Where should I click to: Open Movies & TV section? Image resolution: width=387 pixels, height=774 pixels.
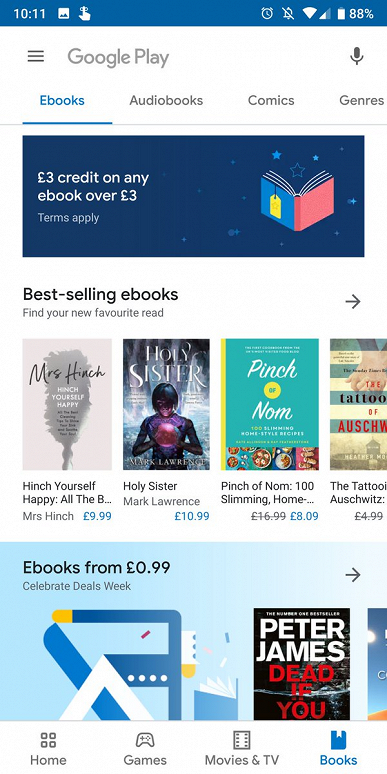(242, 748)
